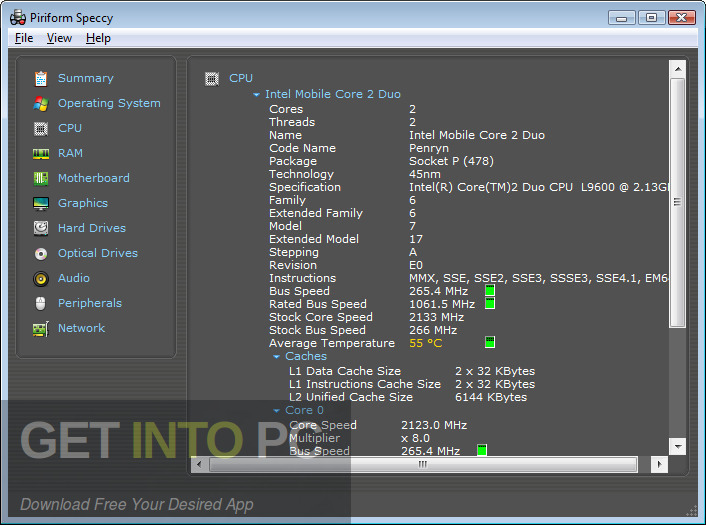The width and height of the screenshot is (706, 525).
Task: Click the Stock Core Speed value 2133 MHz
Action: 436,317
